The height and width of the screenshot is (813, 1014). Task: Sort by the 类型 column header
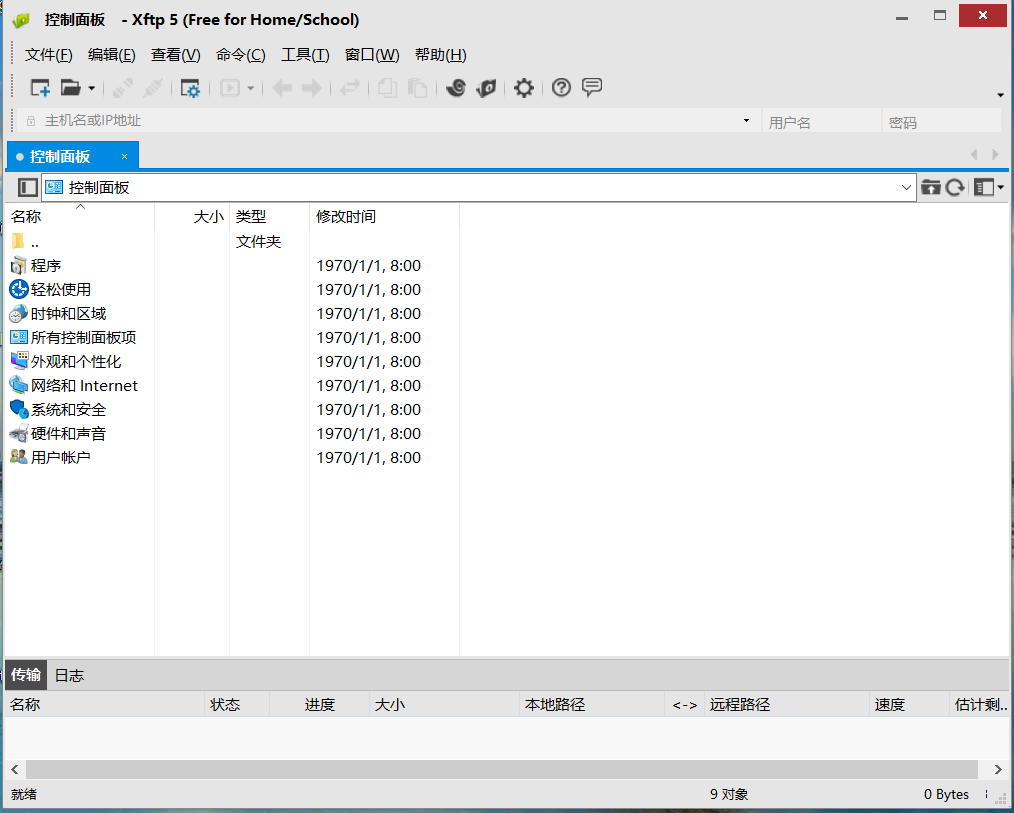[x=269, y=216]
